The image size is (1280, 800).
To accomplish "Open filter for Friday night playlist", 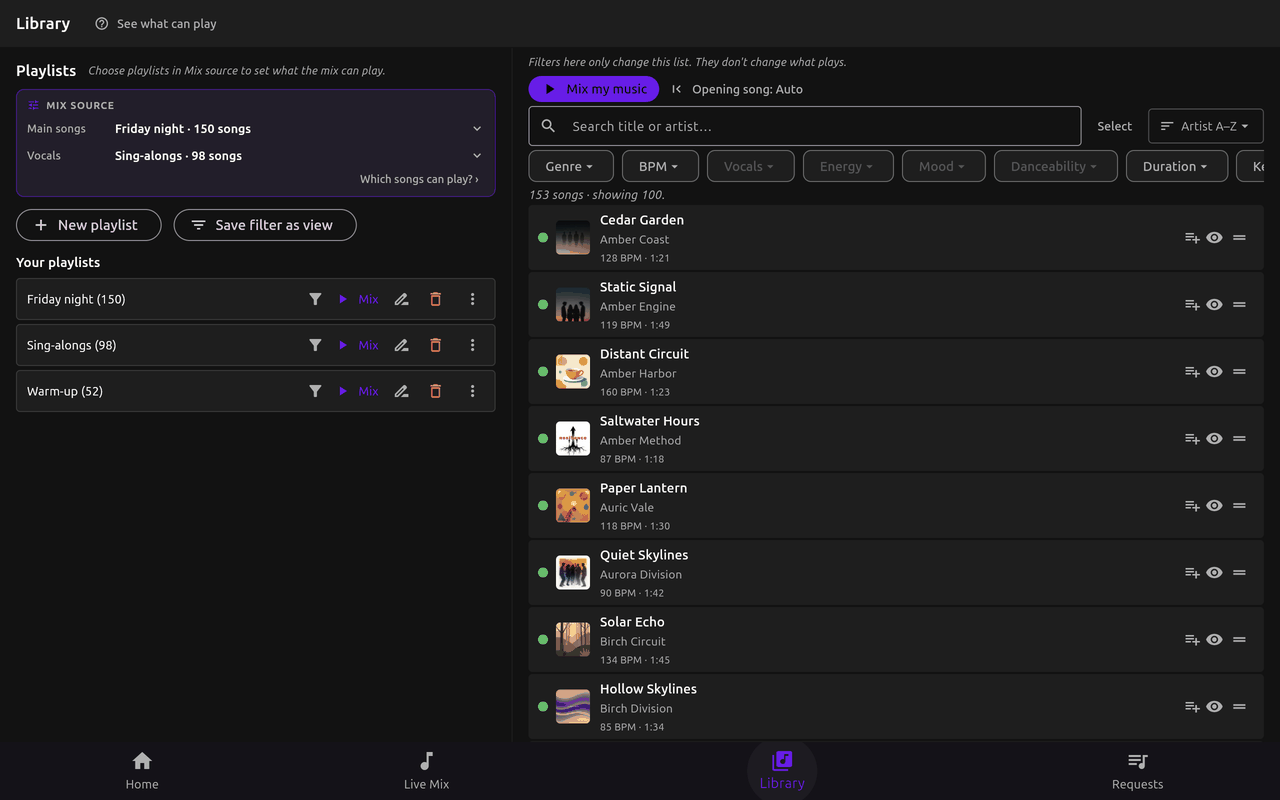I will click(315, 299).
